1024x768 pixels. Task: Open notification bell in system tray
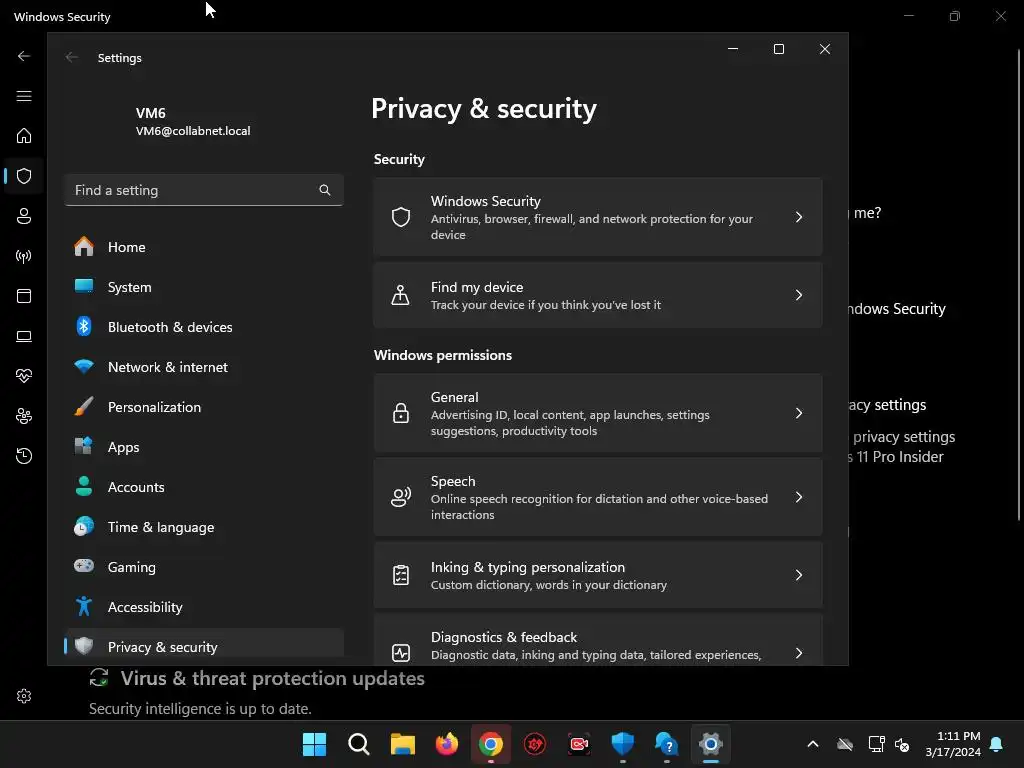click(x=997, y=744)
